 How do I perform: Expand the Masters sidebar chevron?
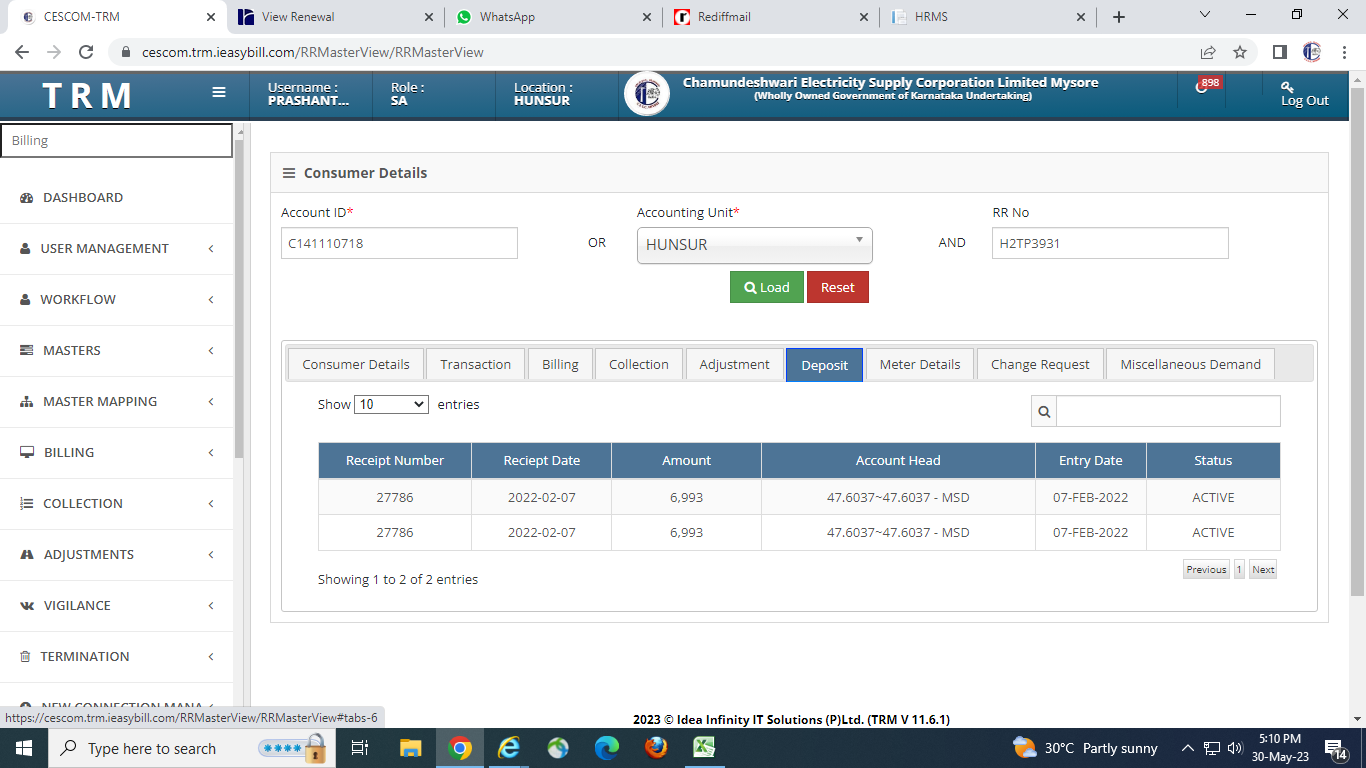211,351
